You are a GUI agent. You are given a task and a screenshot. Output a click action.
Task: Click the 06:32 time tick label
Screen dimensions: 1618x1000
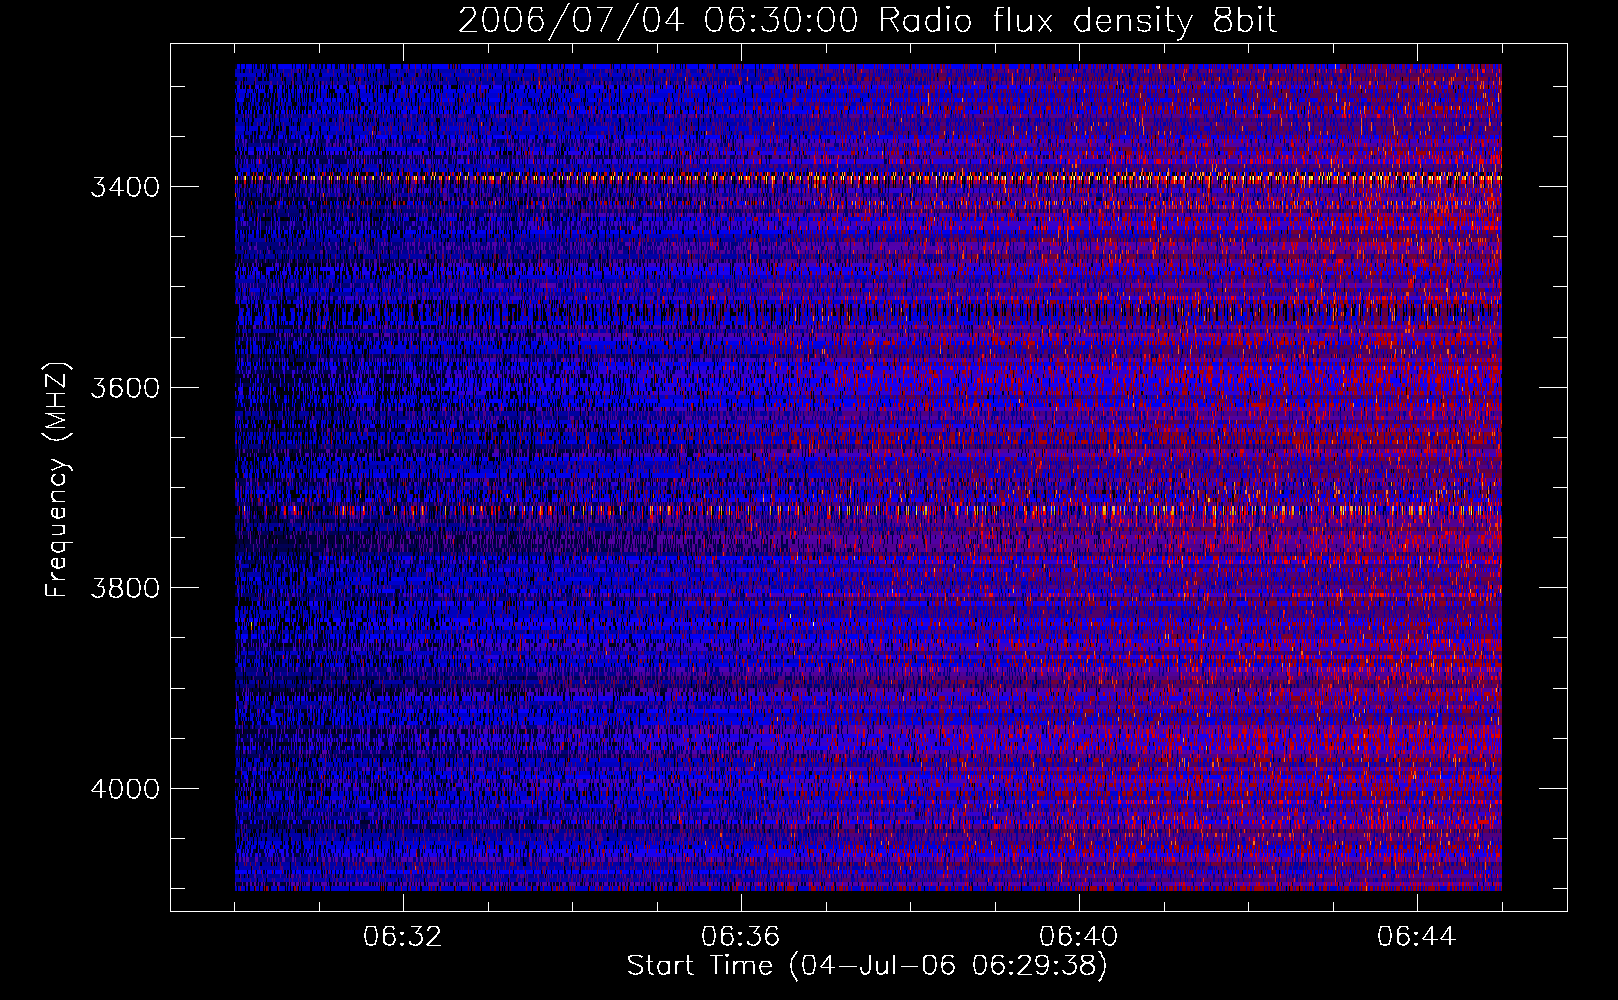(x=403, y=937)
